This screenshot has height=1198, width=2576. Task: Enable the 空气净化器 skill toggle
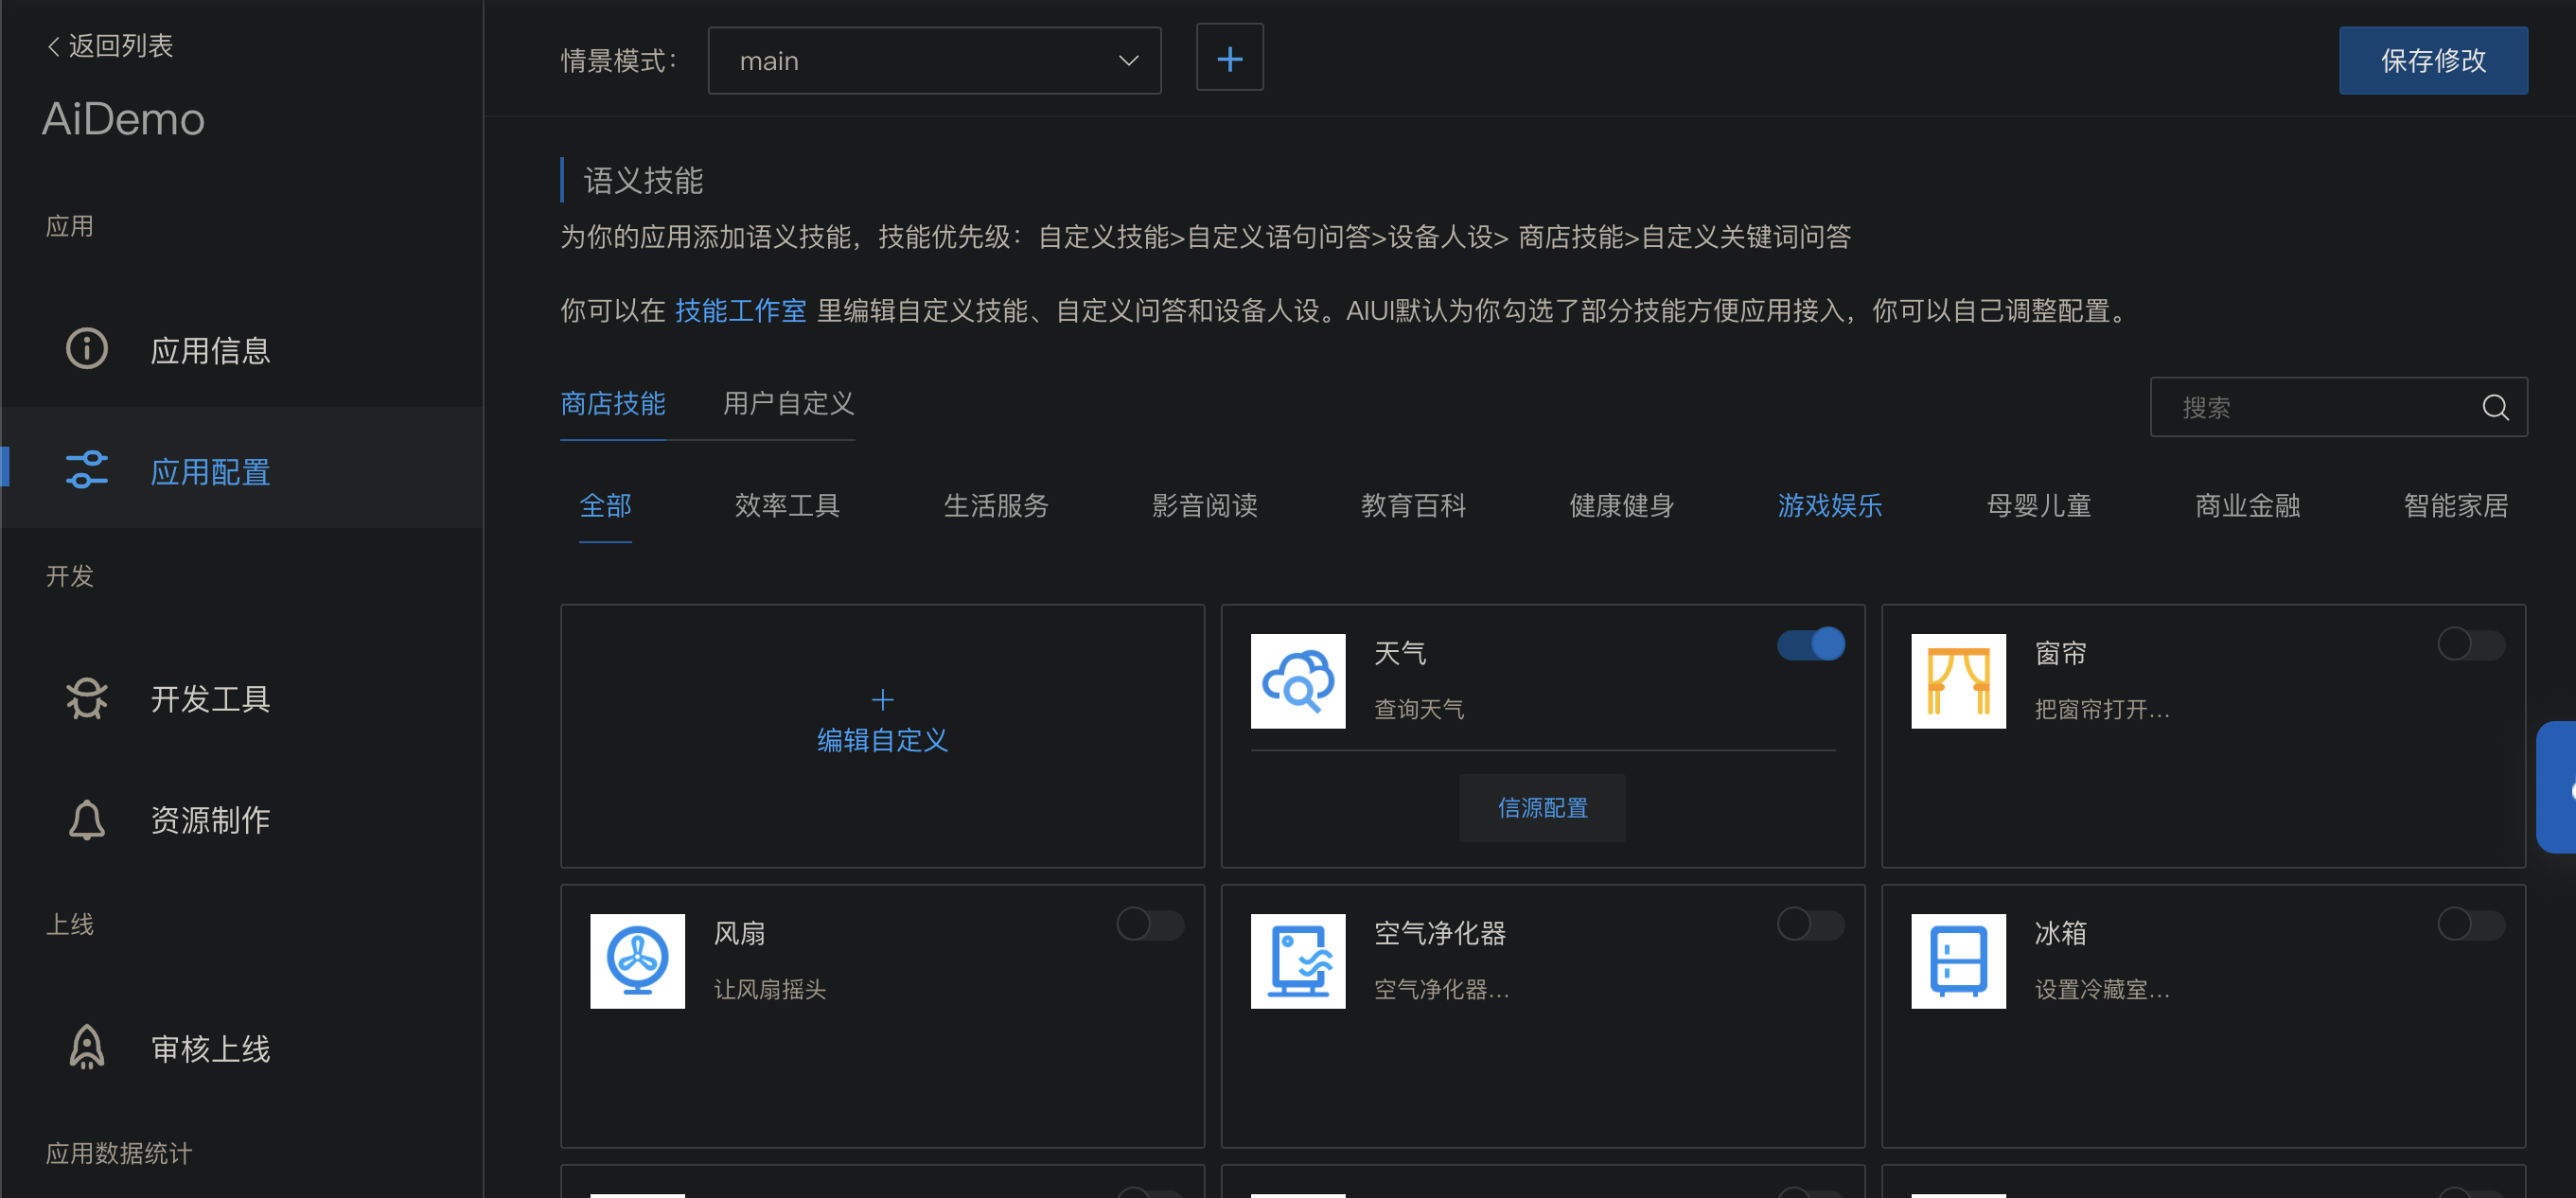(1810, 925)
